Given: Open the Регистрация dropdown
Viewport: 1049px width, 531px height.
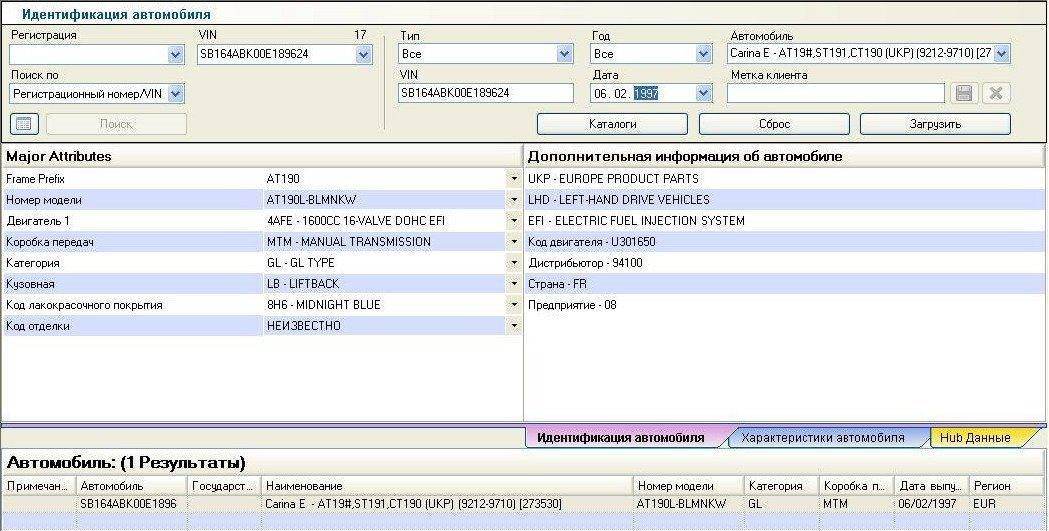Looking at the screenshot, I should pyautogui.click(x=176, y=55).
